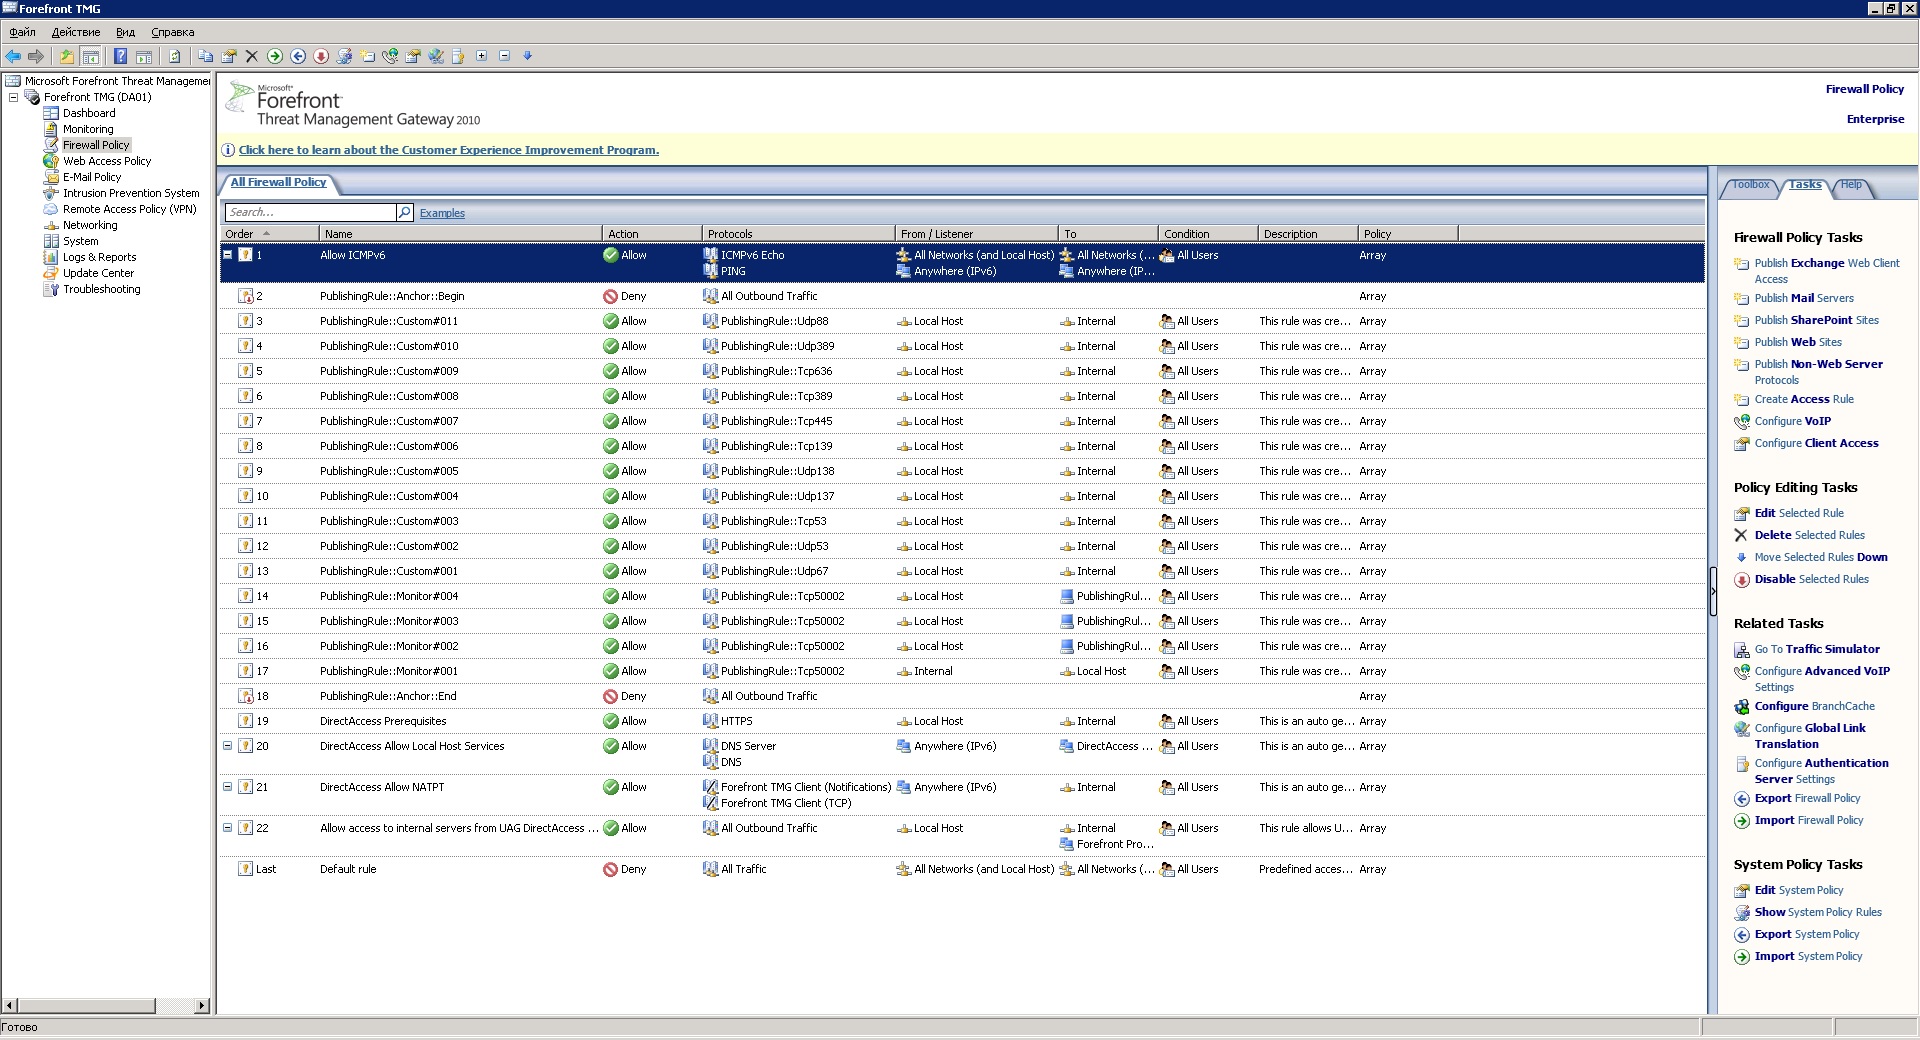The height and width of the screenshot is (1040, 1920).
Task: Select the DirectAccess Prerequisites rule row
Action: [x=962, y=721]
